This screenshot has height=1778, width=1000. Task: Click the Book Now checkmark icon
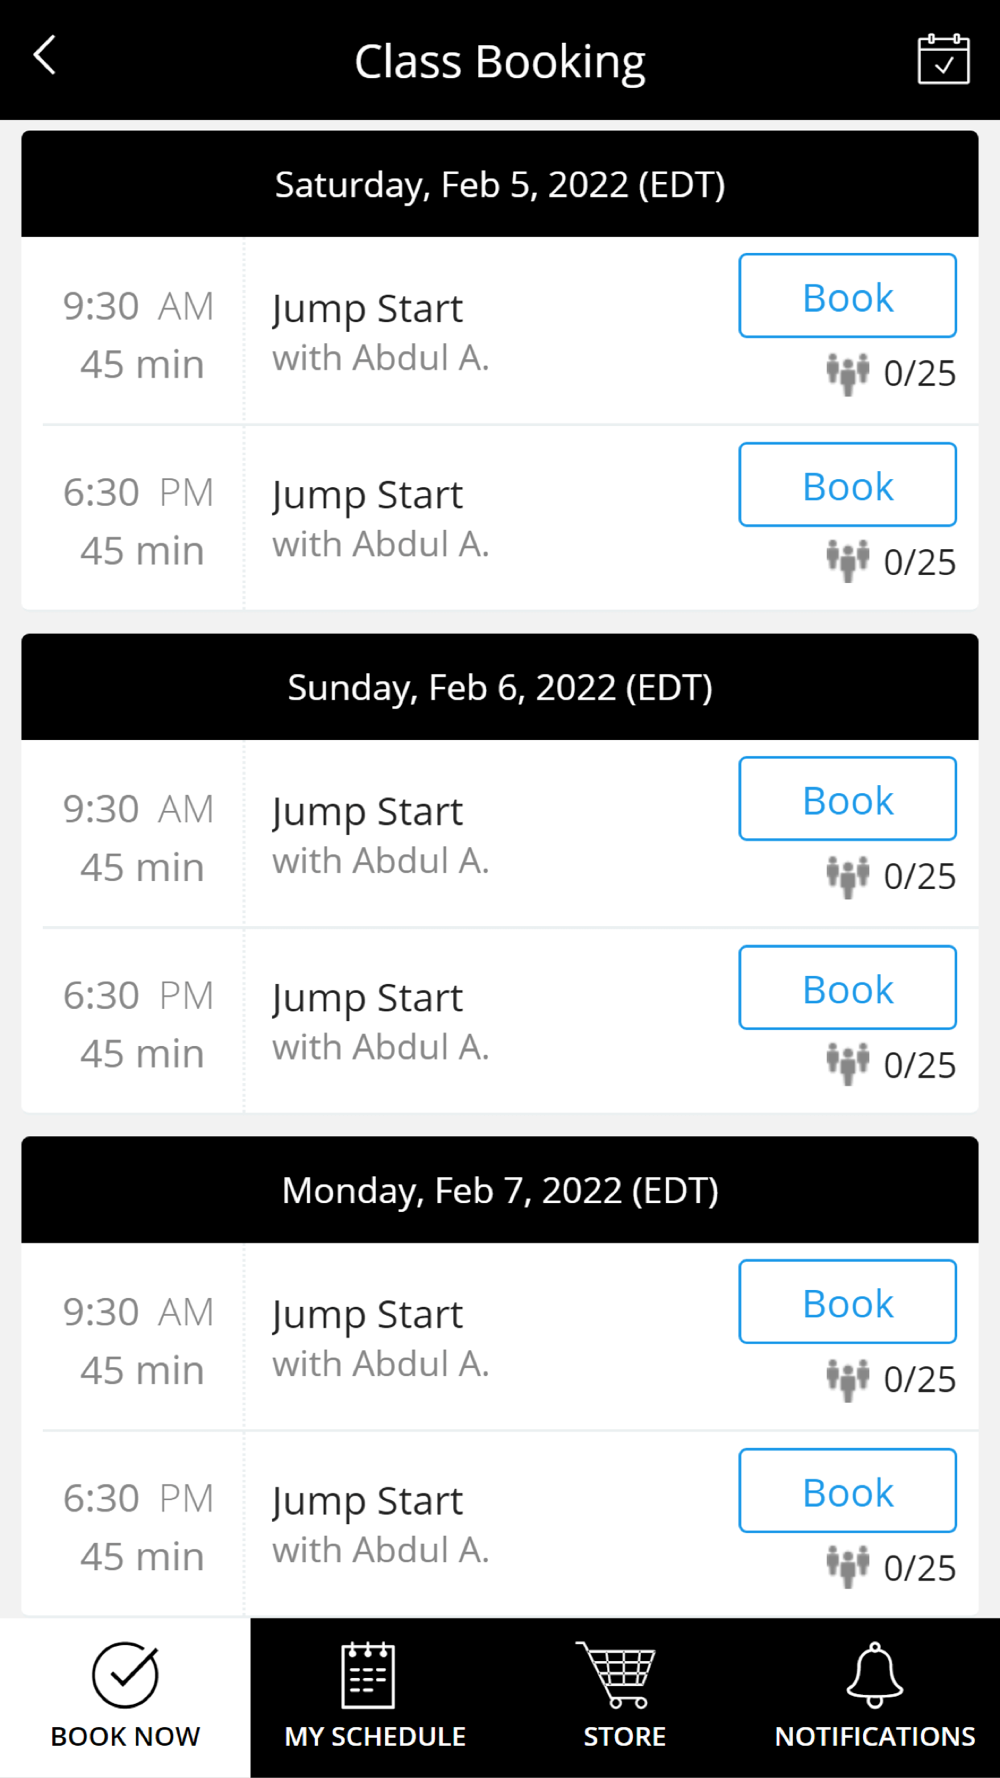tap(125, 1675)
